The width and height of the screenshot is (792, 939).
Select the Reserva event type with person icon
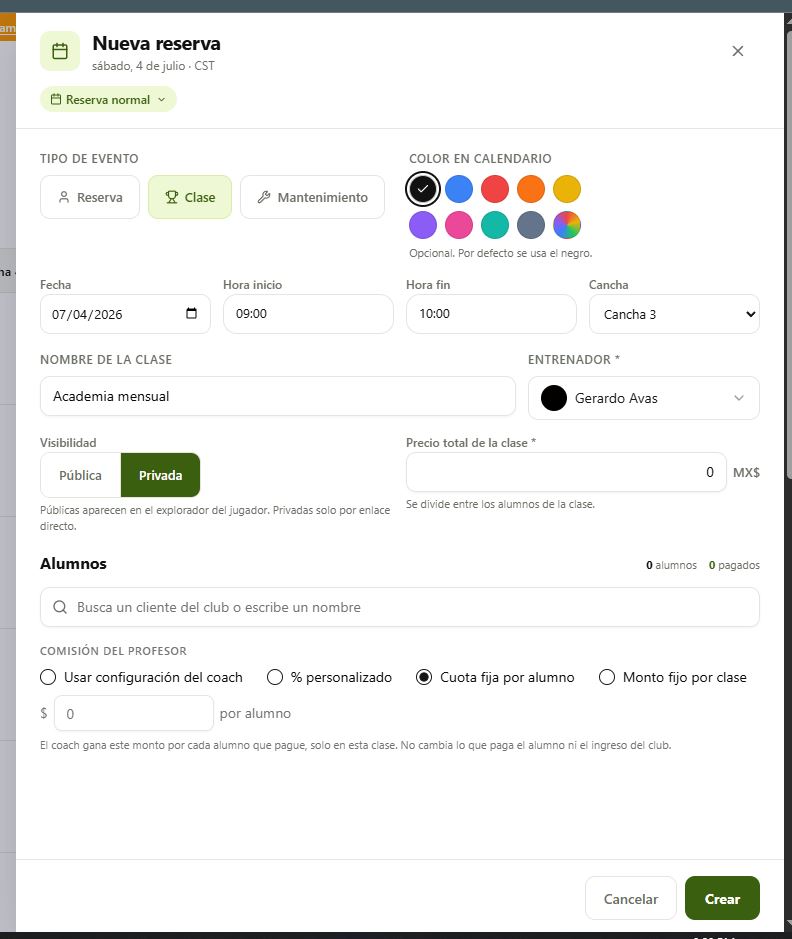(90, 197)
